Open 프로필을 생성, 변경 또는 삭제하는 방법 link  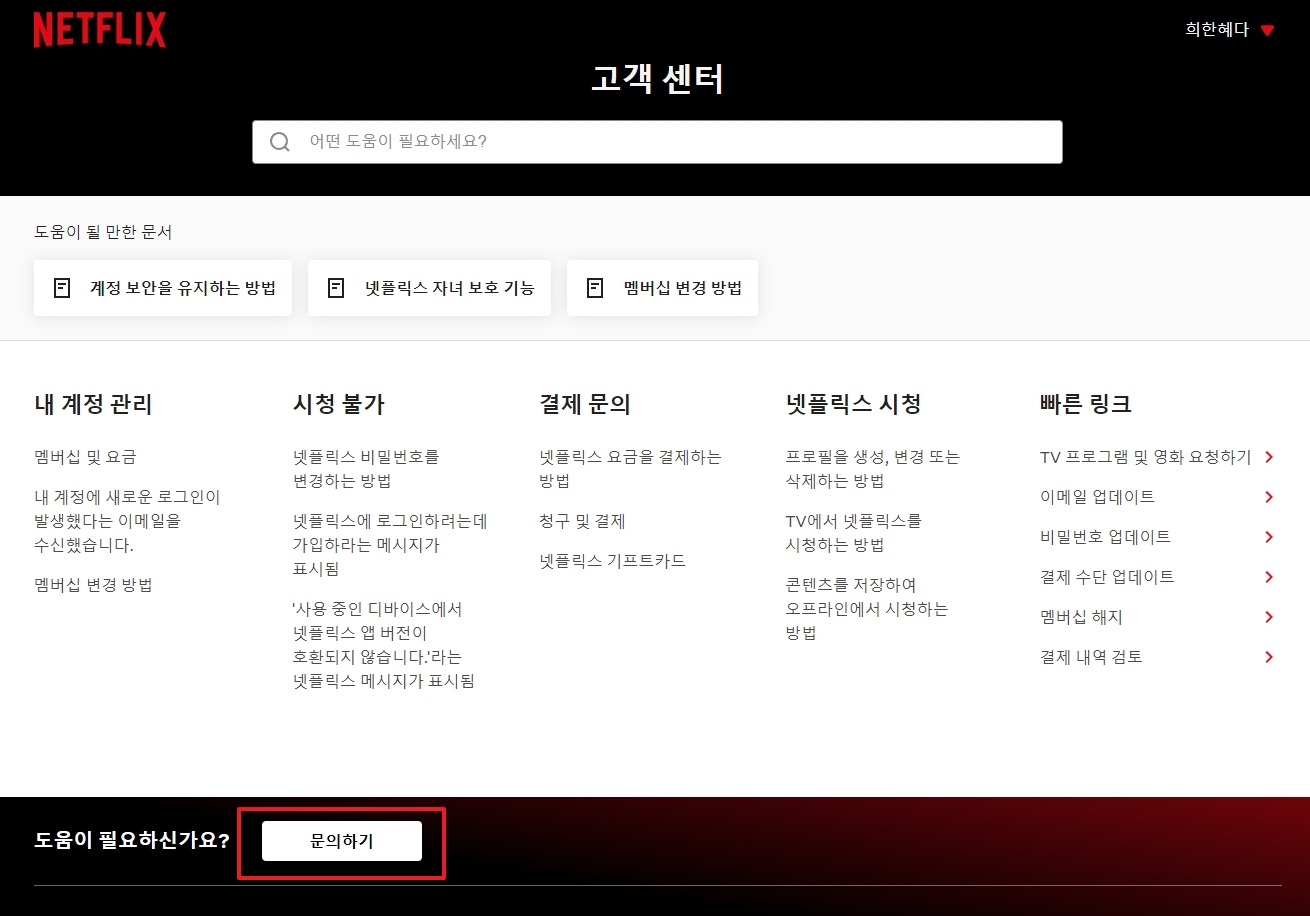(x=873, y=469)
